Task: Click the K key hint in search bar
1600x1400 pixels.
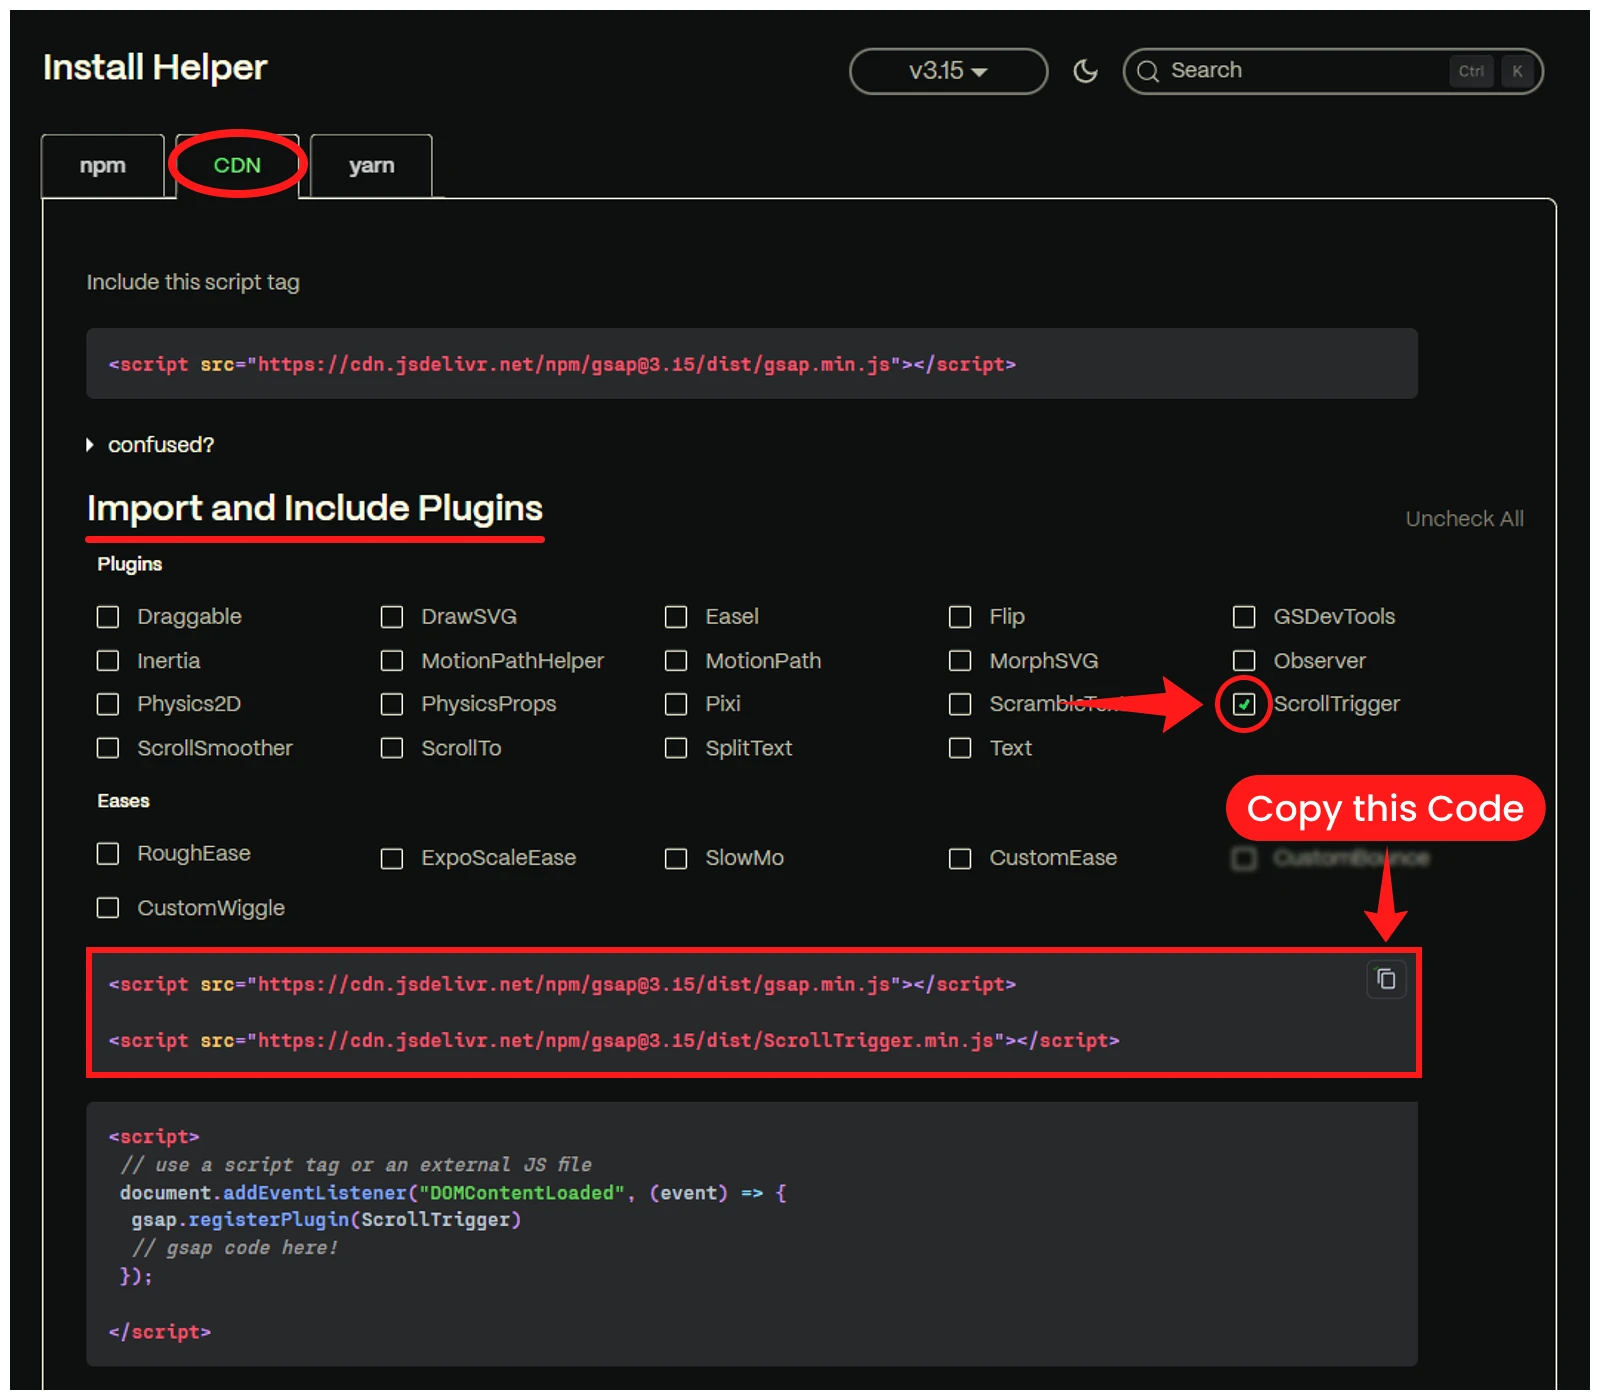Action: click(1517, 71)
